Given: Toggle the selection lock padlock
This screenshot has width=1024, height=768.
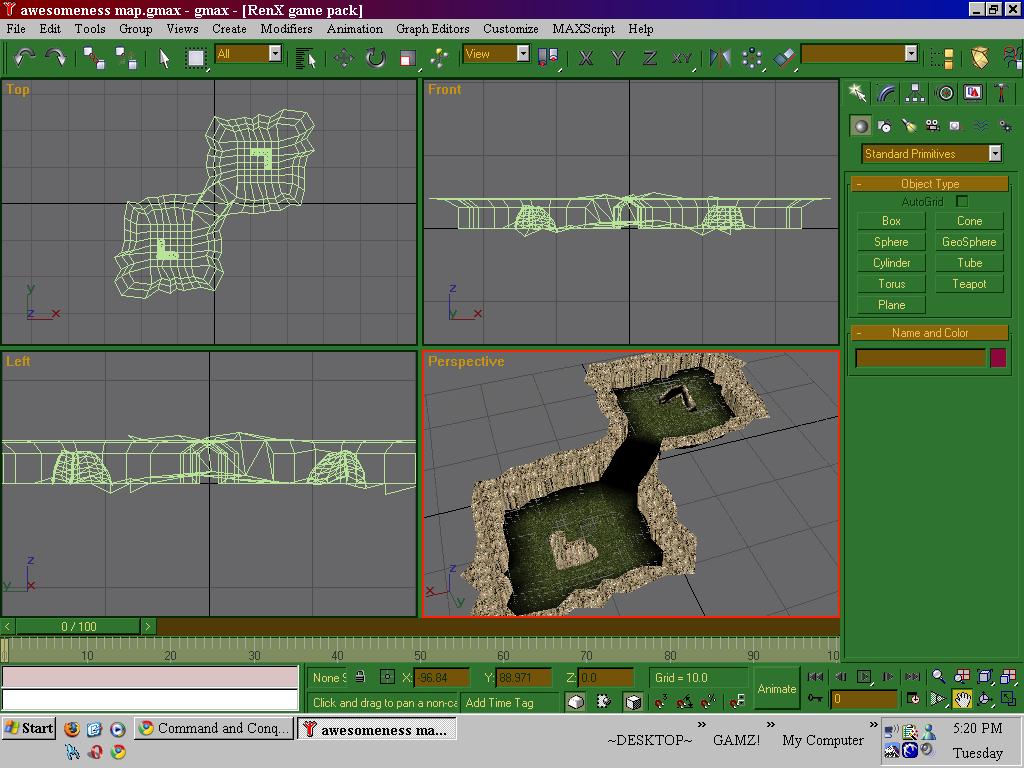Looking at the screenshot, I should [x=360, y=678].
